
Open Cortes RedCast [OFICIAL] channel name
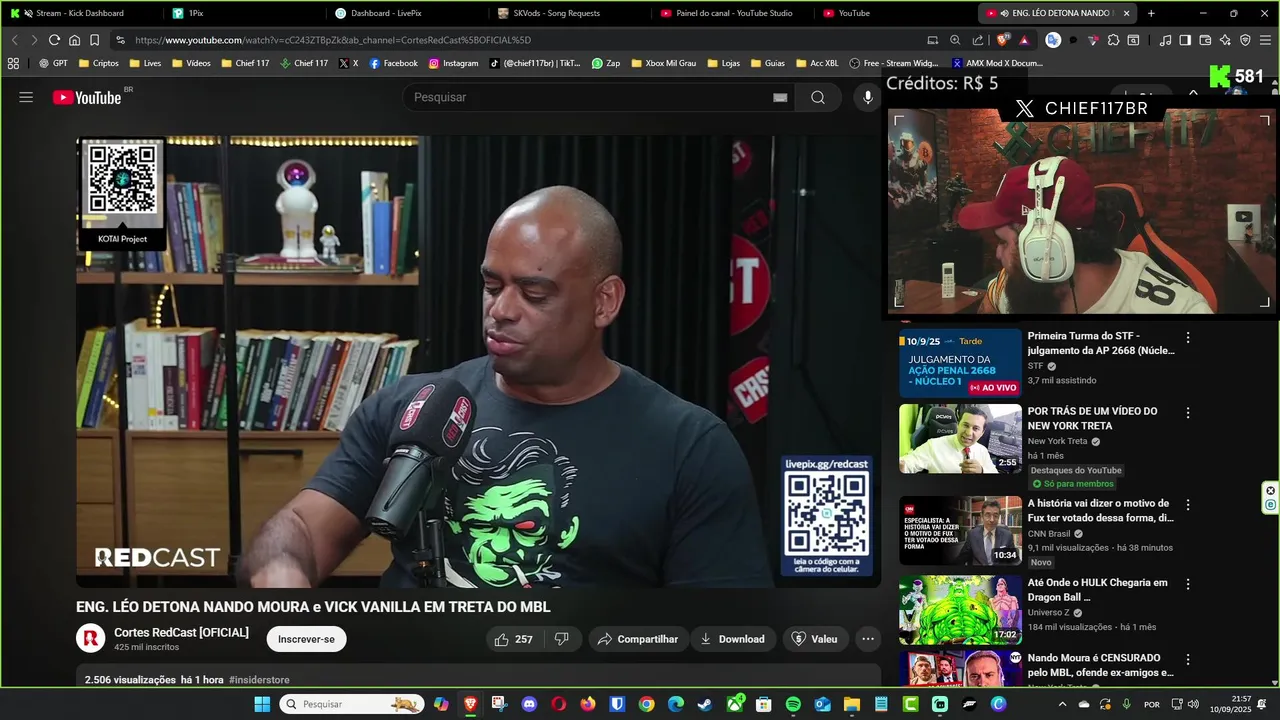coord(181,632)
